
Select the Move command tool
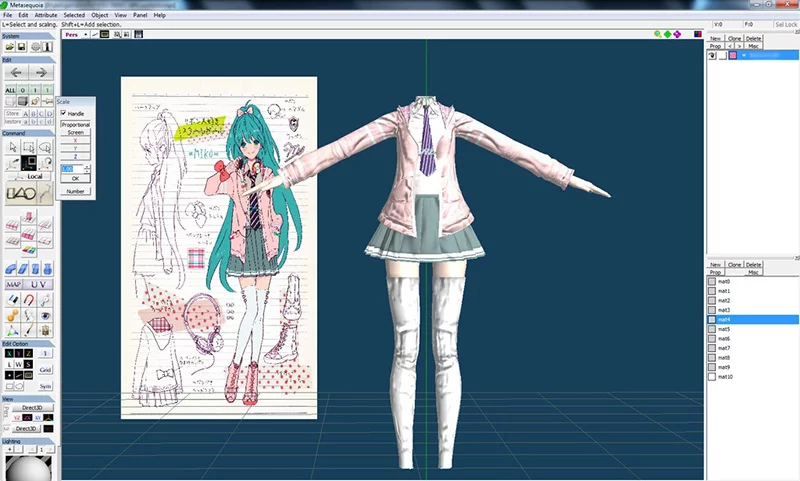click(13, 163)
